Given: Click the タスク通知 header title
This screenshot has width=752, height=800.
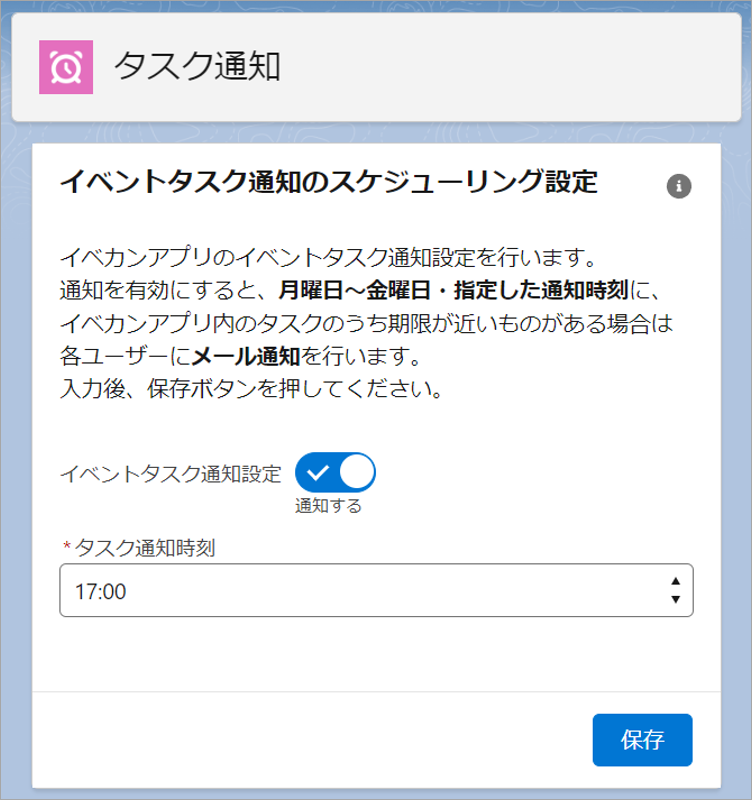Looking at the screenshot, I should pos(197,66).
